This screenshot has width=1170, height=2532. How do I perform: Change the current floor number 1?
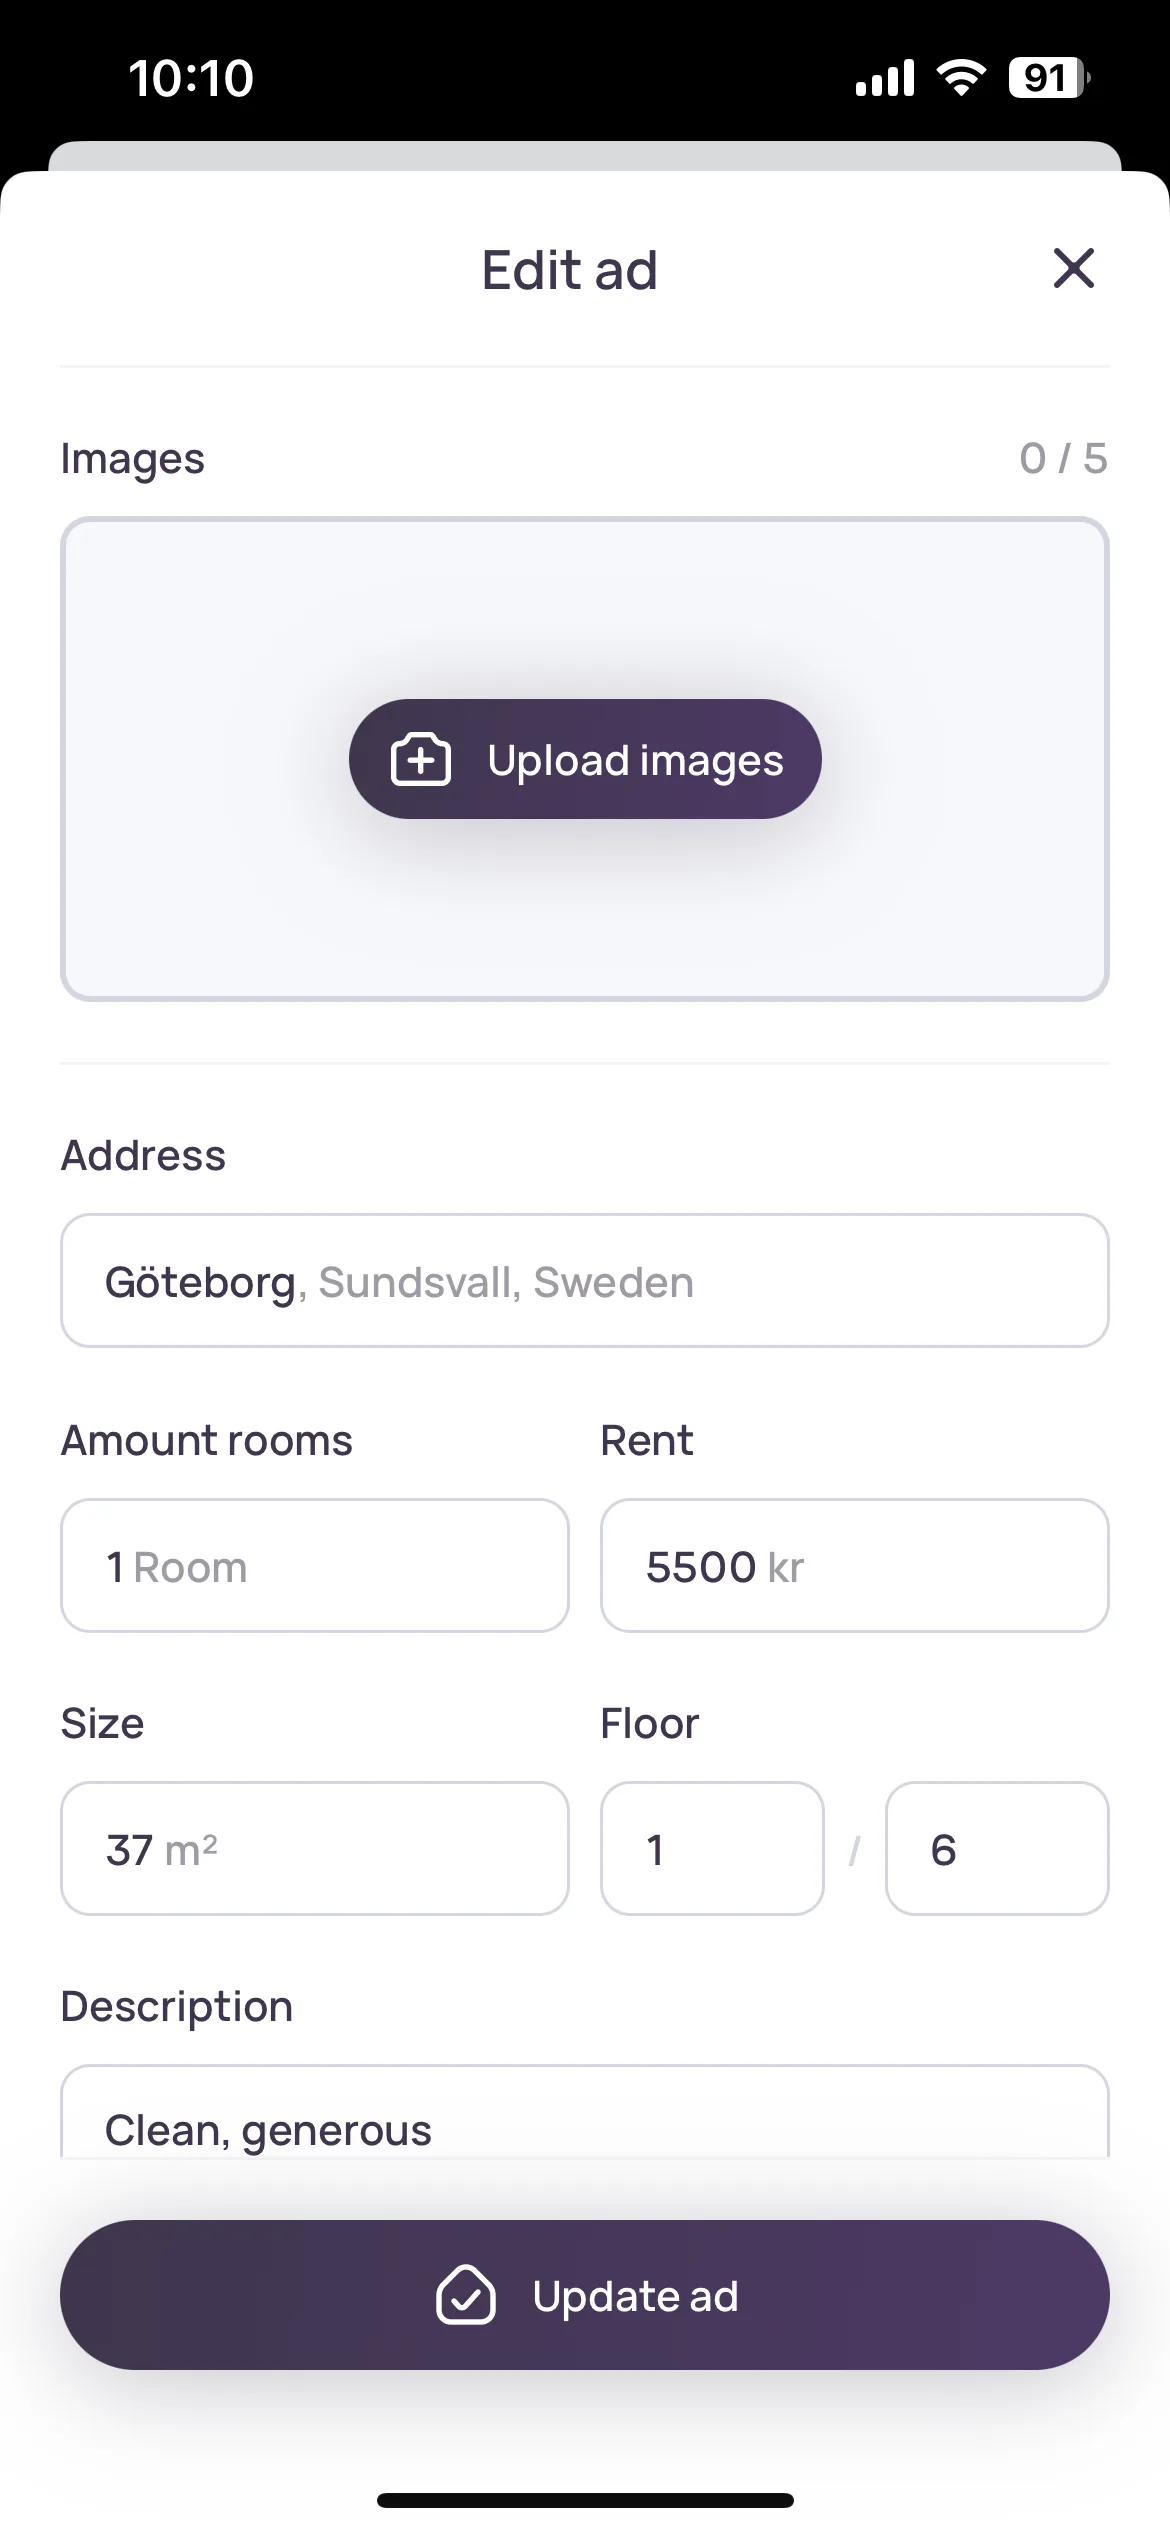(712, 1849)
